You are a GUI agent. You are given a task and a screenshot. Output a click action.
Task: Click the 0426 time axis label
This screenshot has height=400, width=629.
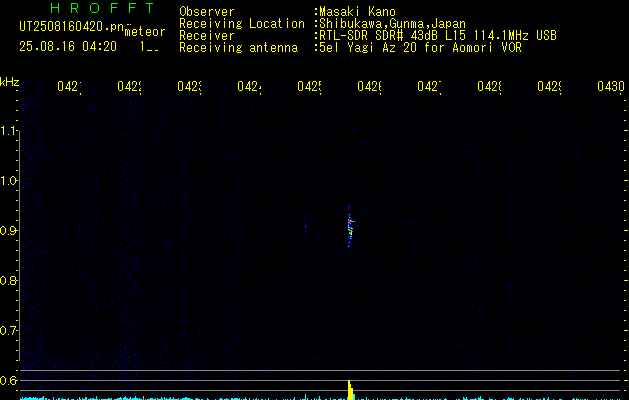(x=369, y=86)
